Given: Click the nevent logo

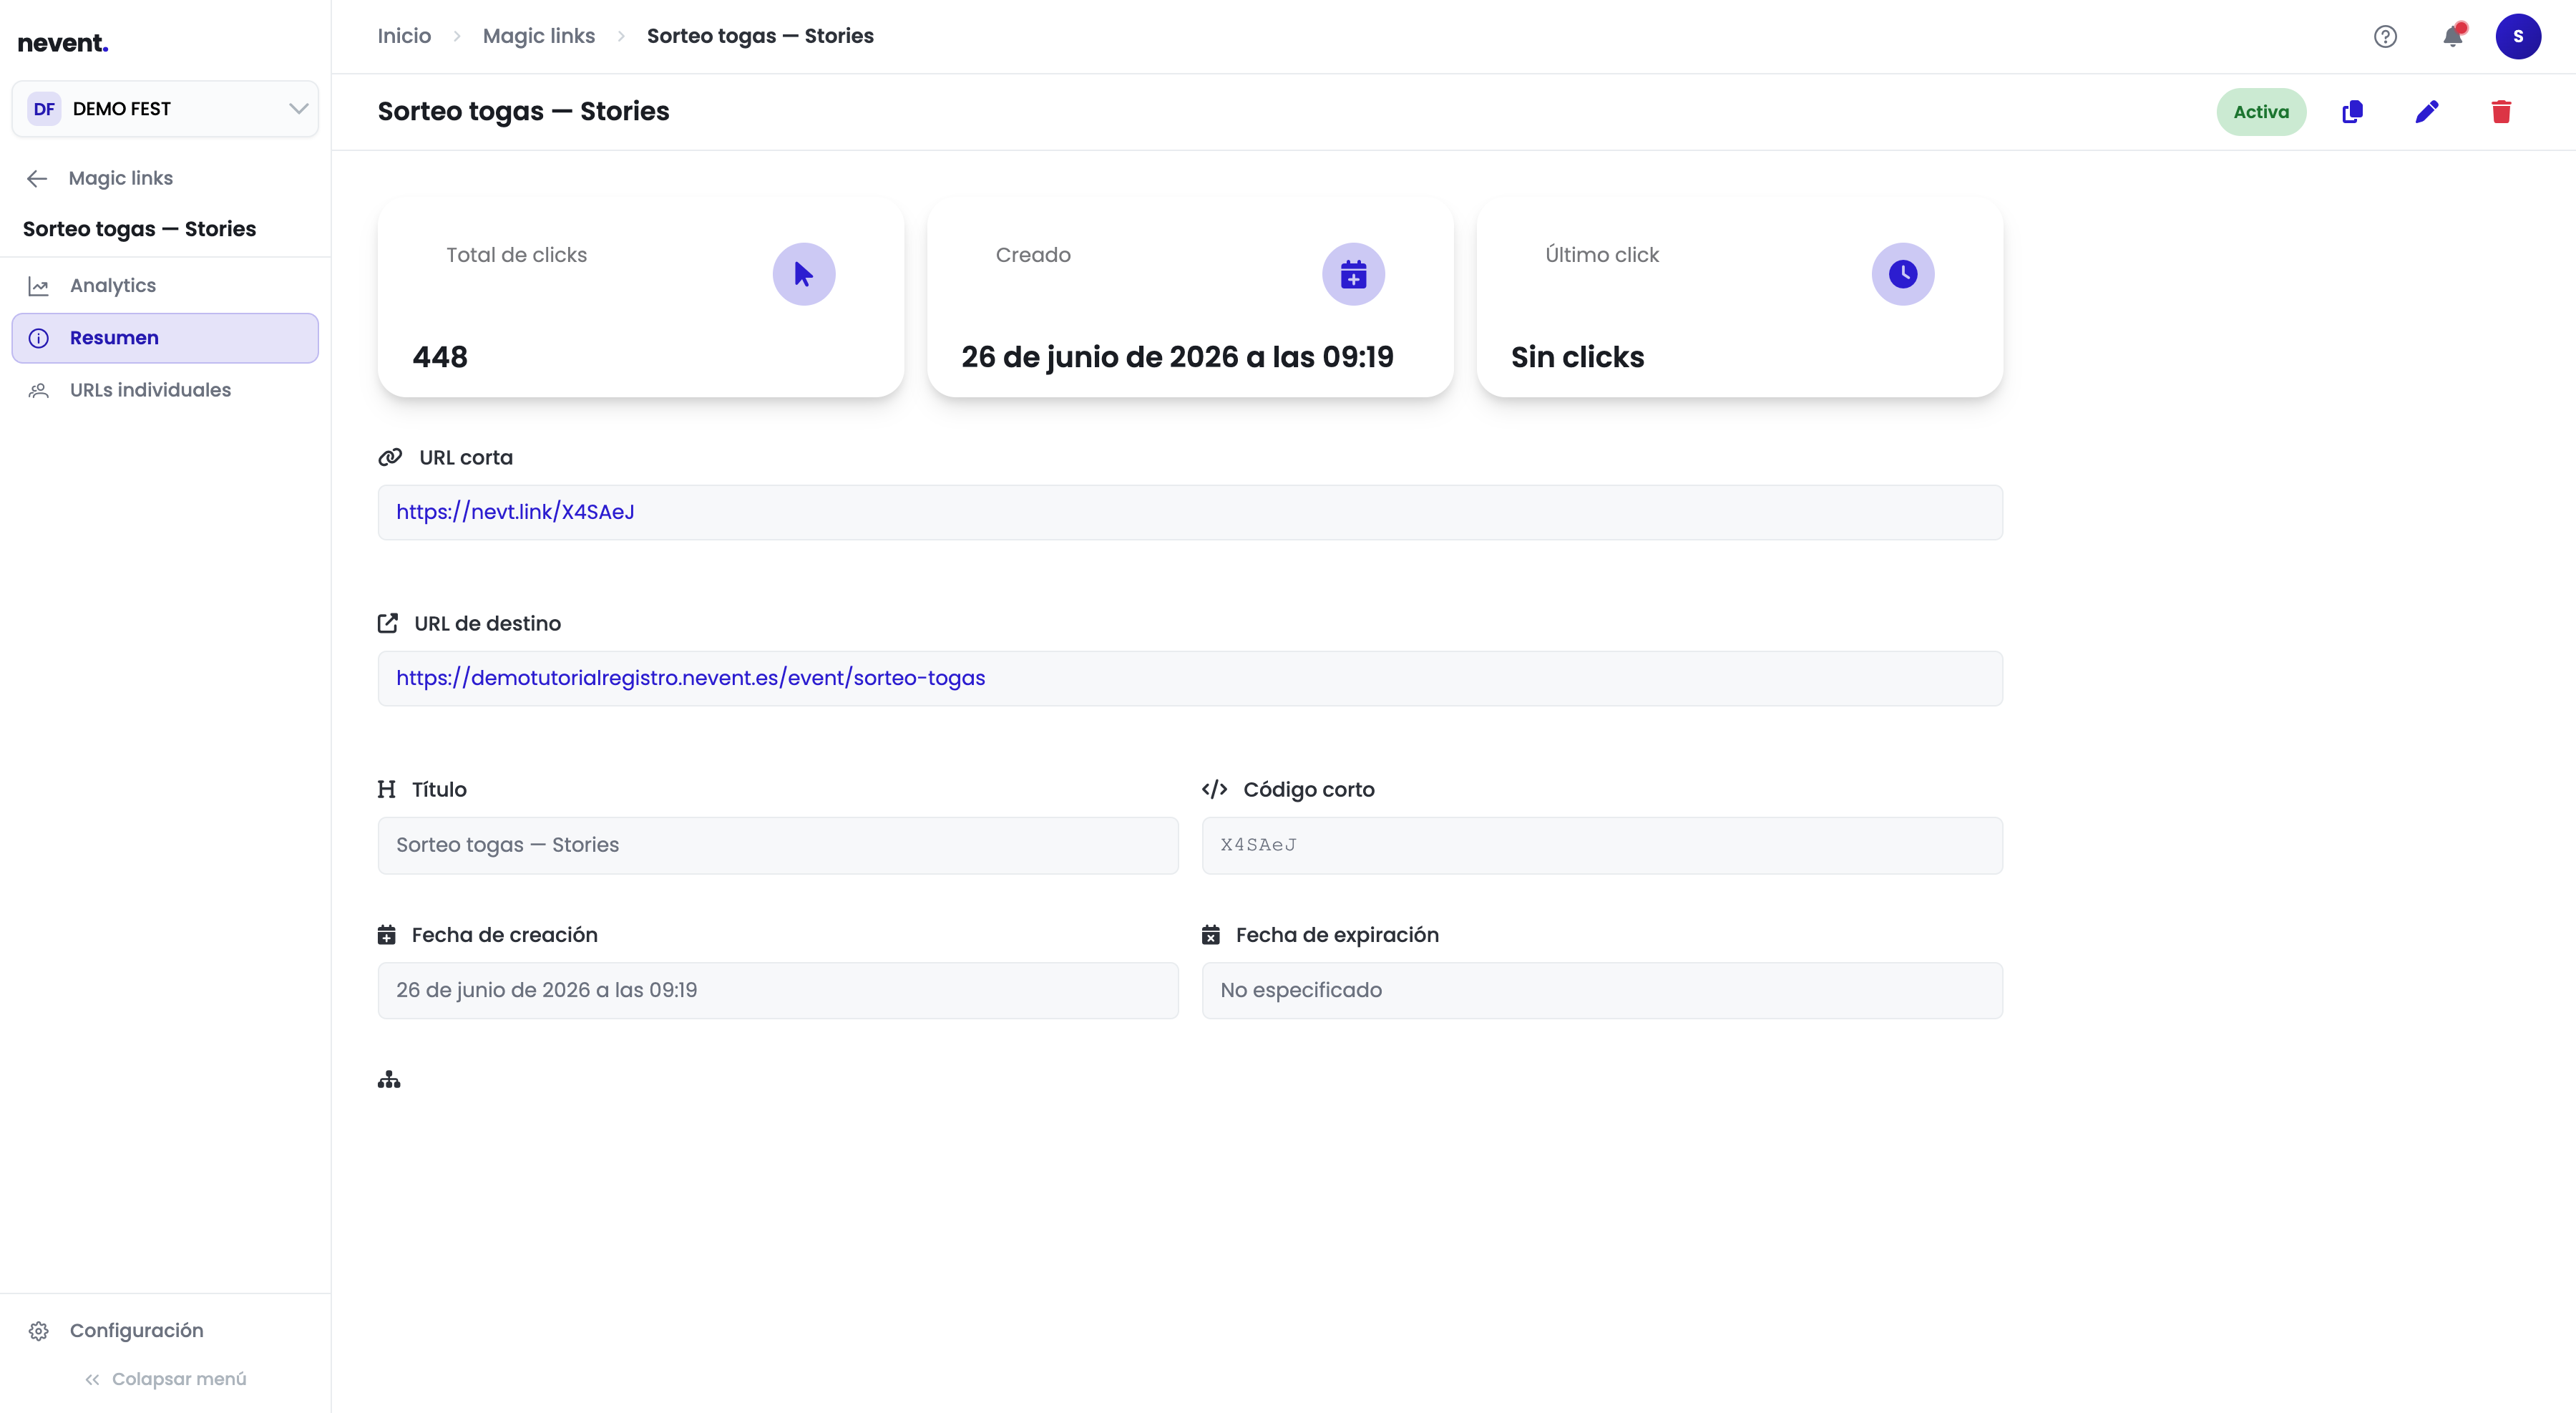Looking at the screenshot, I should pos(63,43).
